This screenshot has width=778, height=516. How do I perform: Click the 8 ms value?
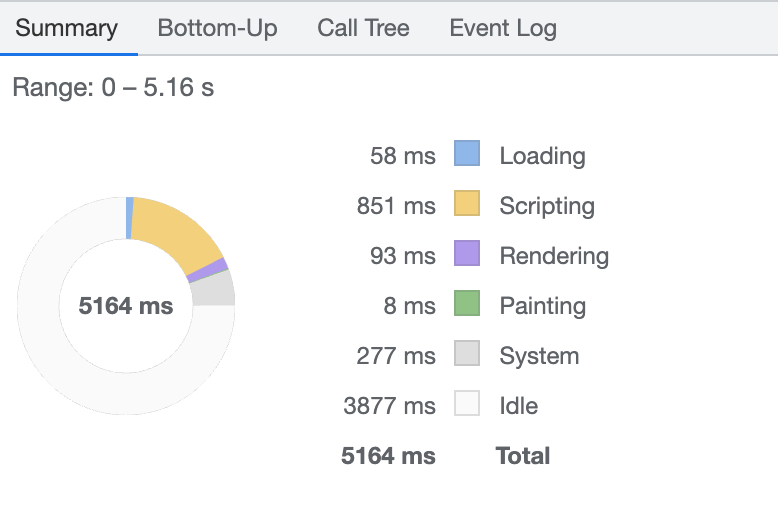[409, 306]
